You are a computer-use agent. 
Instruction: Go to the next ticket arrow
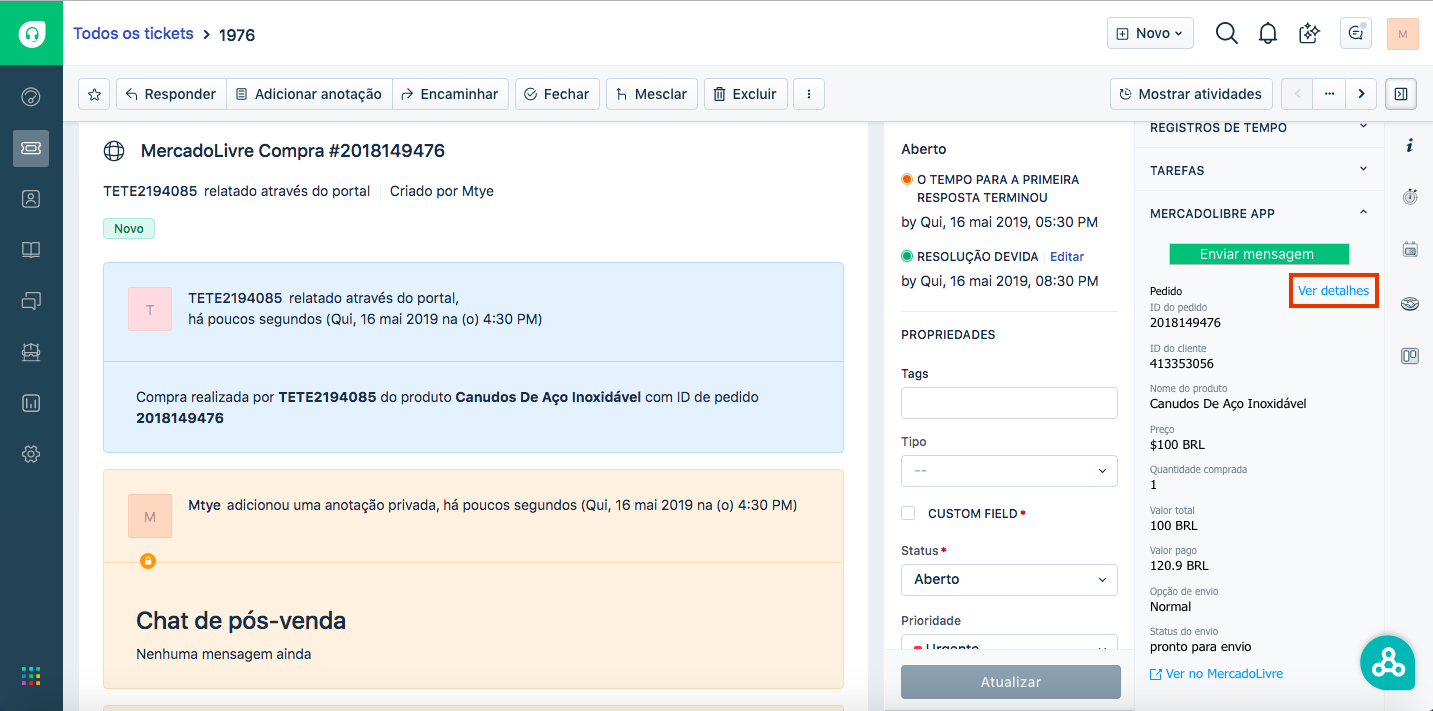point(1361,94)
